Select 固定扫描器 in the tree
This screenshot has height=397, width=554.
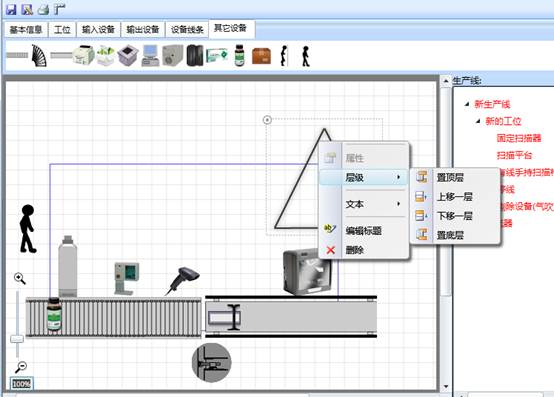519,138
